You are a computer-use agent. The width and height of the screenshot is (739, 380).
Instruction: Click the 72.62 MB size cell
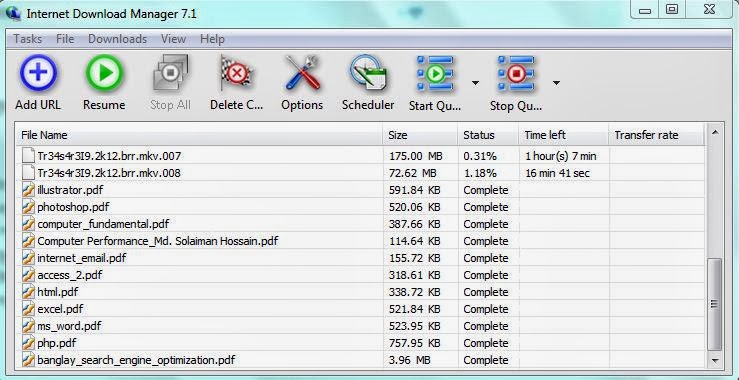(x=413, y=173)
